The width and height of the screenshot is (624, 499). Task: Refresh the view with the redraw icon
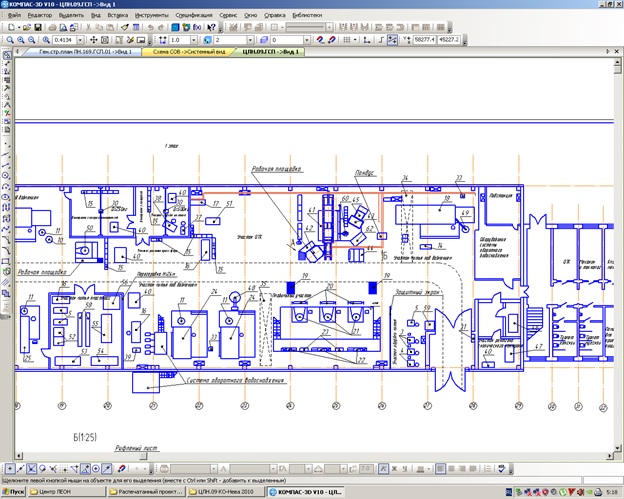tap(130, 40)
